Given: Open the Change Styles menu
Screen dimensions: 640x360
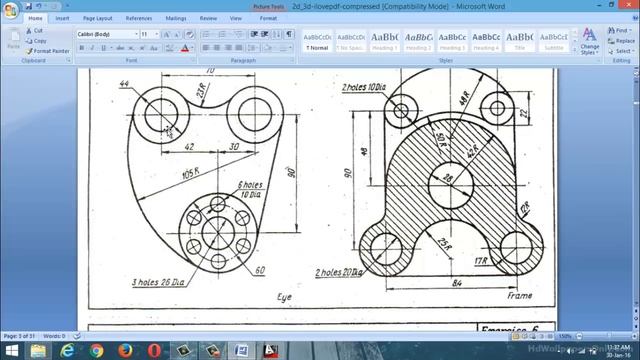Looking at the screenshot, I should 590,41.
